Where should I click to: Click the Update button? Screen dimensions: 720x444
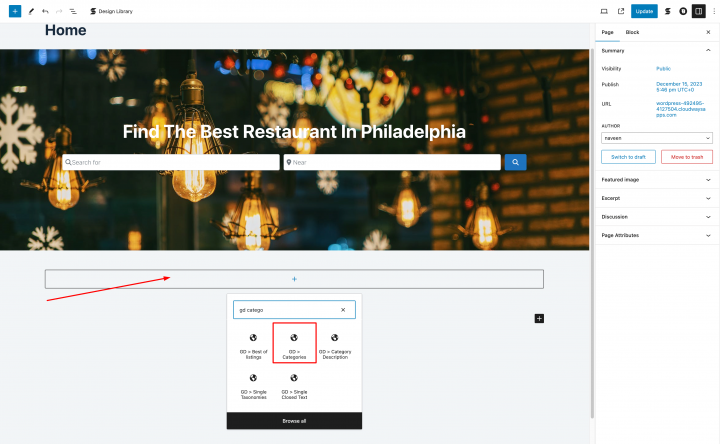point(644,11)
